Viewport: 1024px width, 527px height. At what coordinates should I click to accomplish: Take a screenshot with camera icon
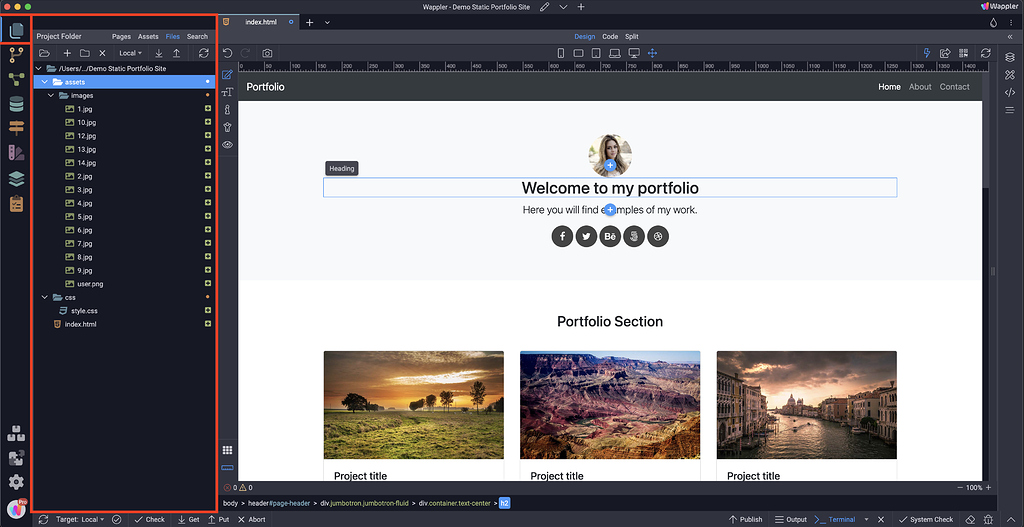pos(267,54)
